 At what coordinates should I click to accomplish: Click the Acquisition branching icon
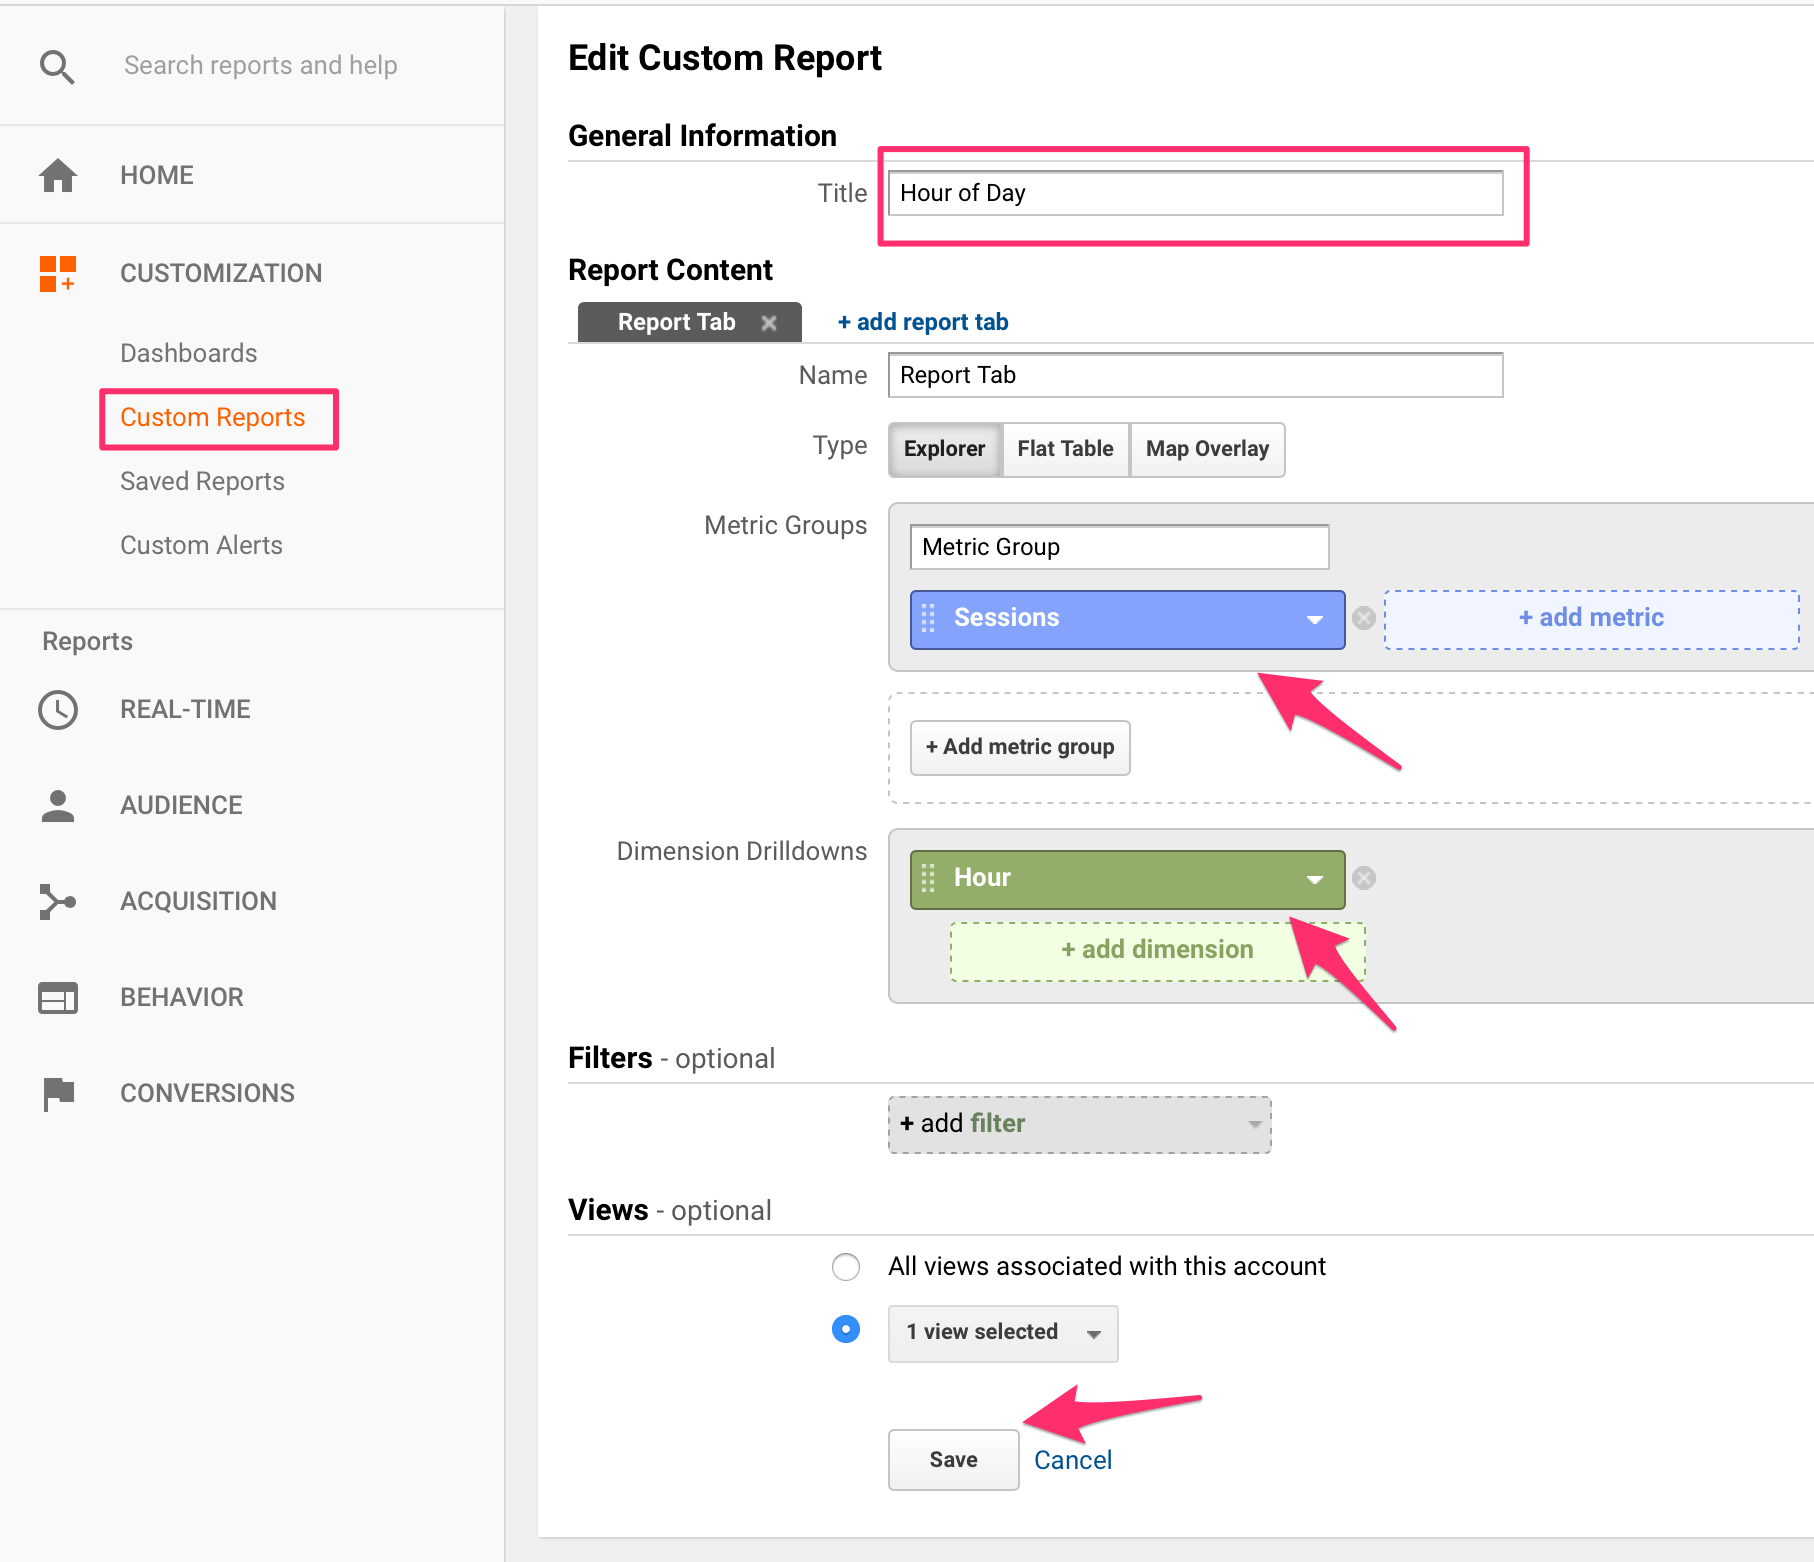[58, 901]
